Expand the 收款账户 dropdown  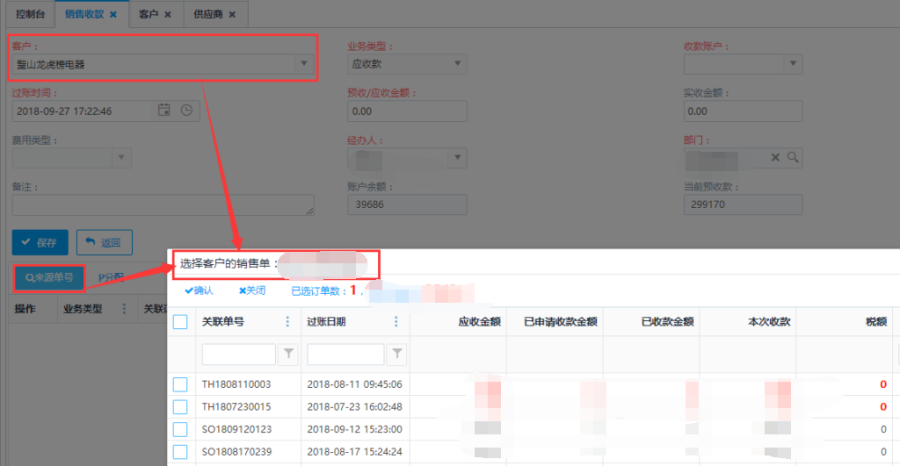793,64
